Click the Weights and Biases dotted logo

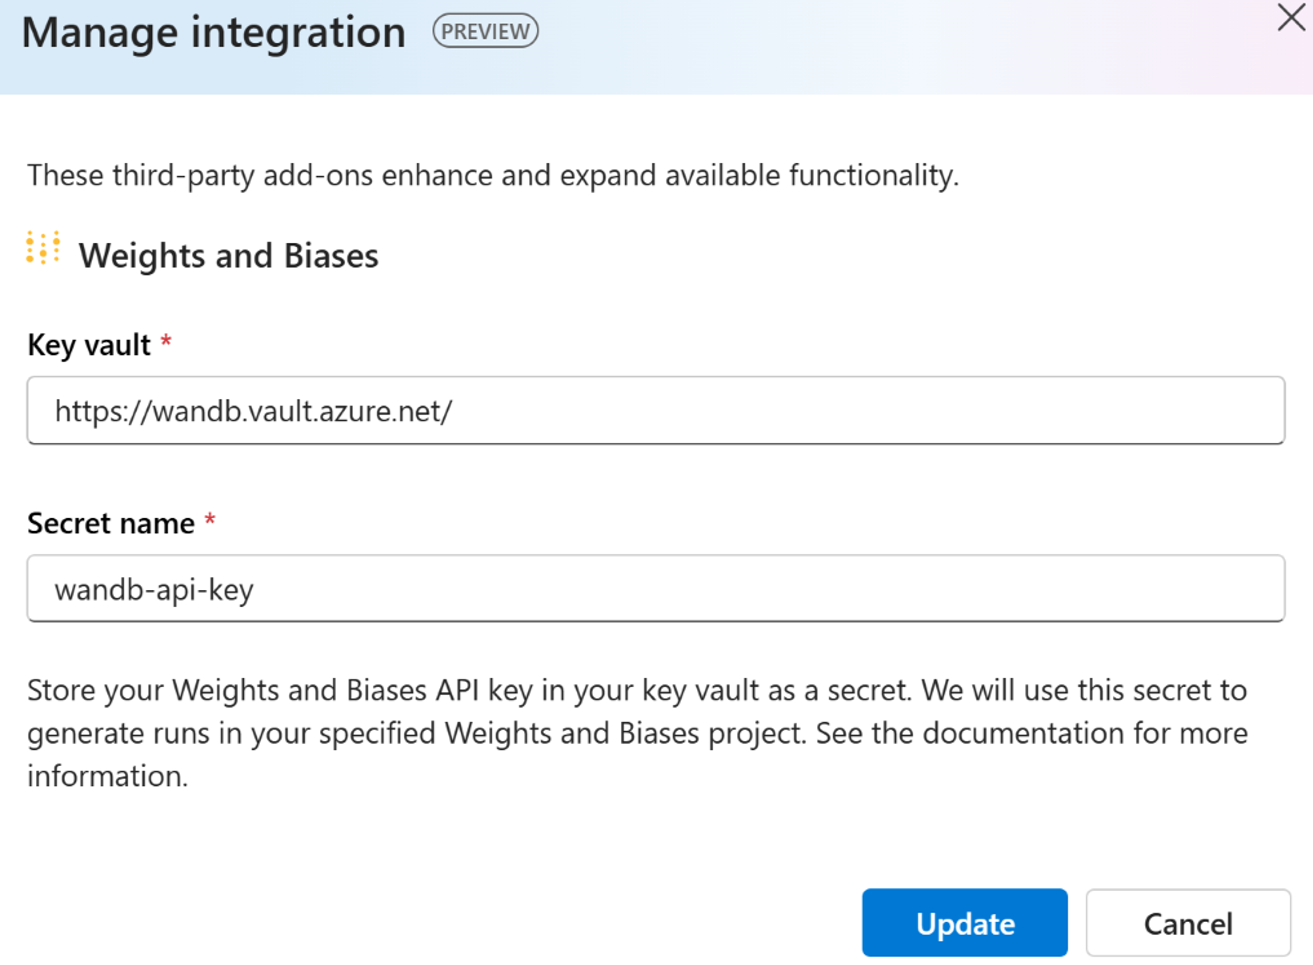[x=43, y=248]
